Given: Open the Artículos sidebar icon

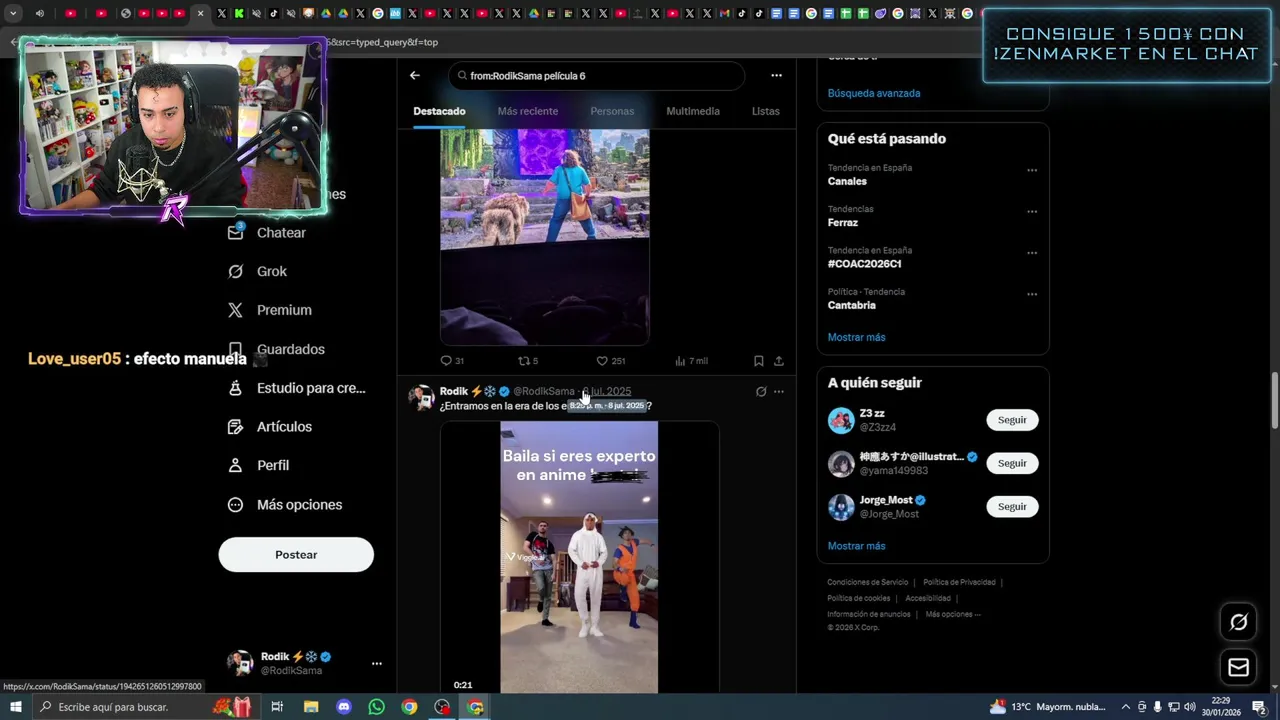Looking at the screenshot, I should tap(236, 427).
